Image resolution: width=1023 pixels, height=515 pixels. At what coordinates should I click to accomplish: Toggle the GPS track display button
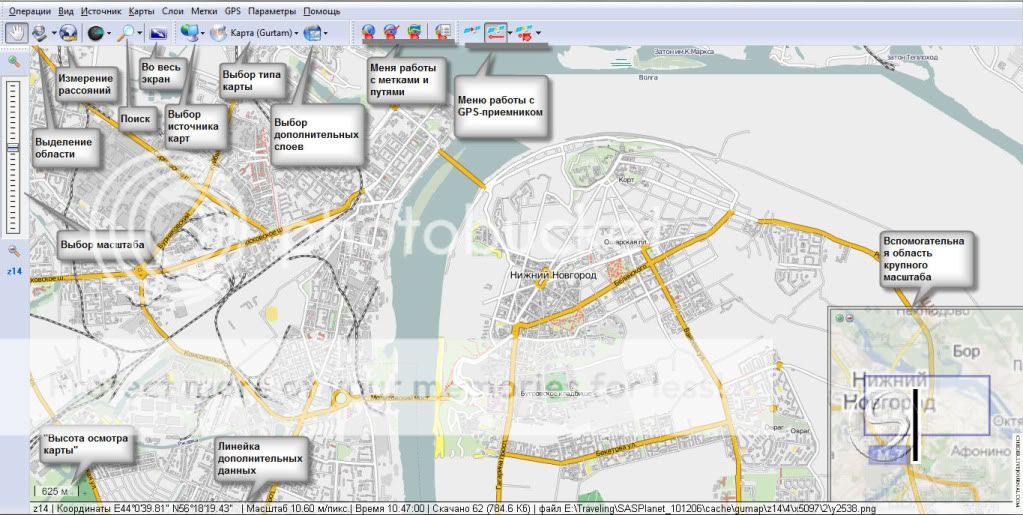tap(496, 33)
